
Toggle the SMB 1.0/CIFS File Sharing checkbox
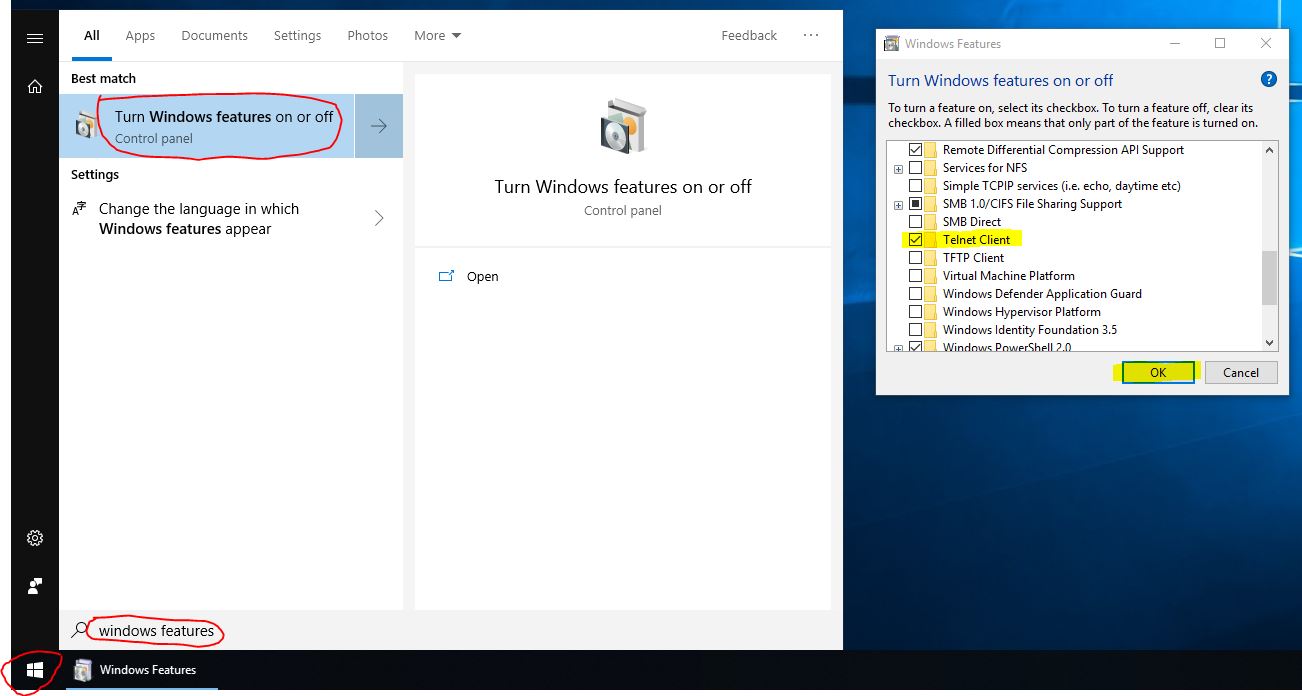[x=915, y=204]
